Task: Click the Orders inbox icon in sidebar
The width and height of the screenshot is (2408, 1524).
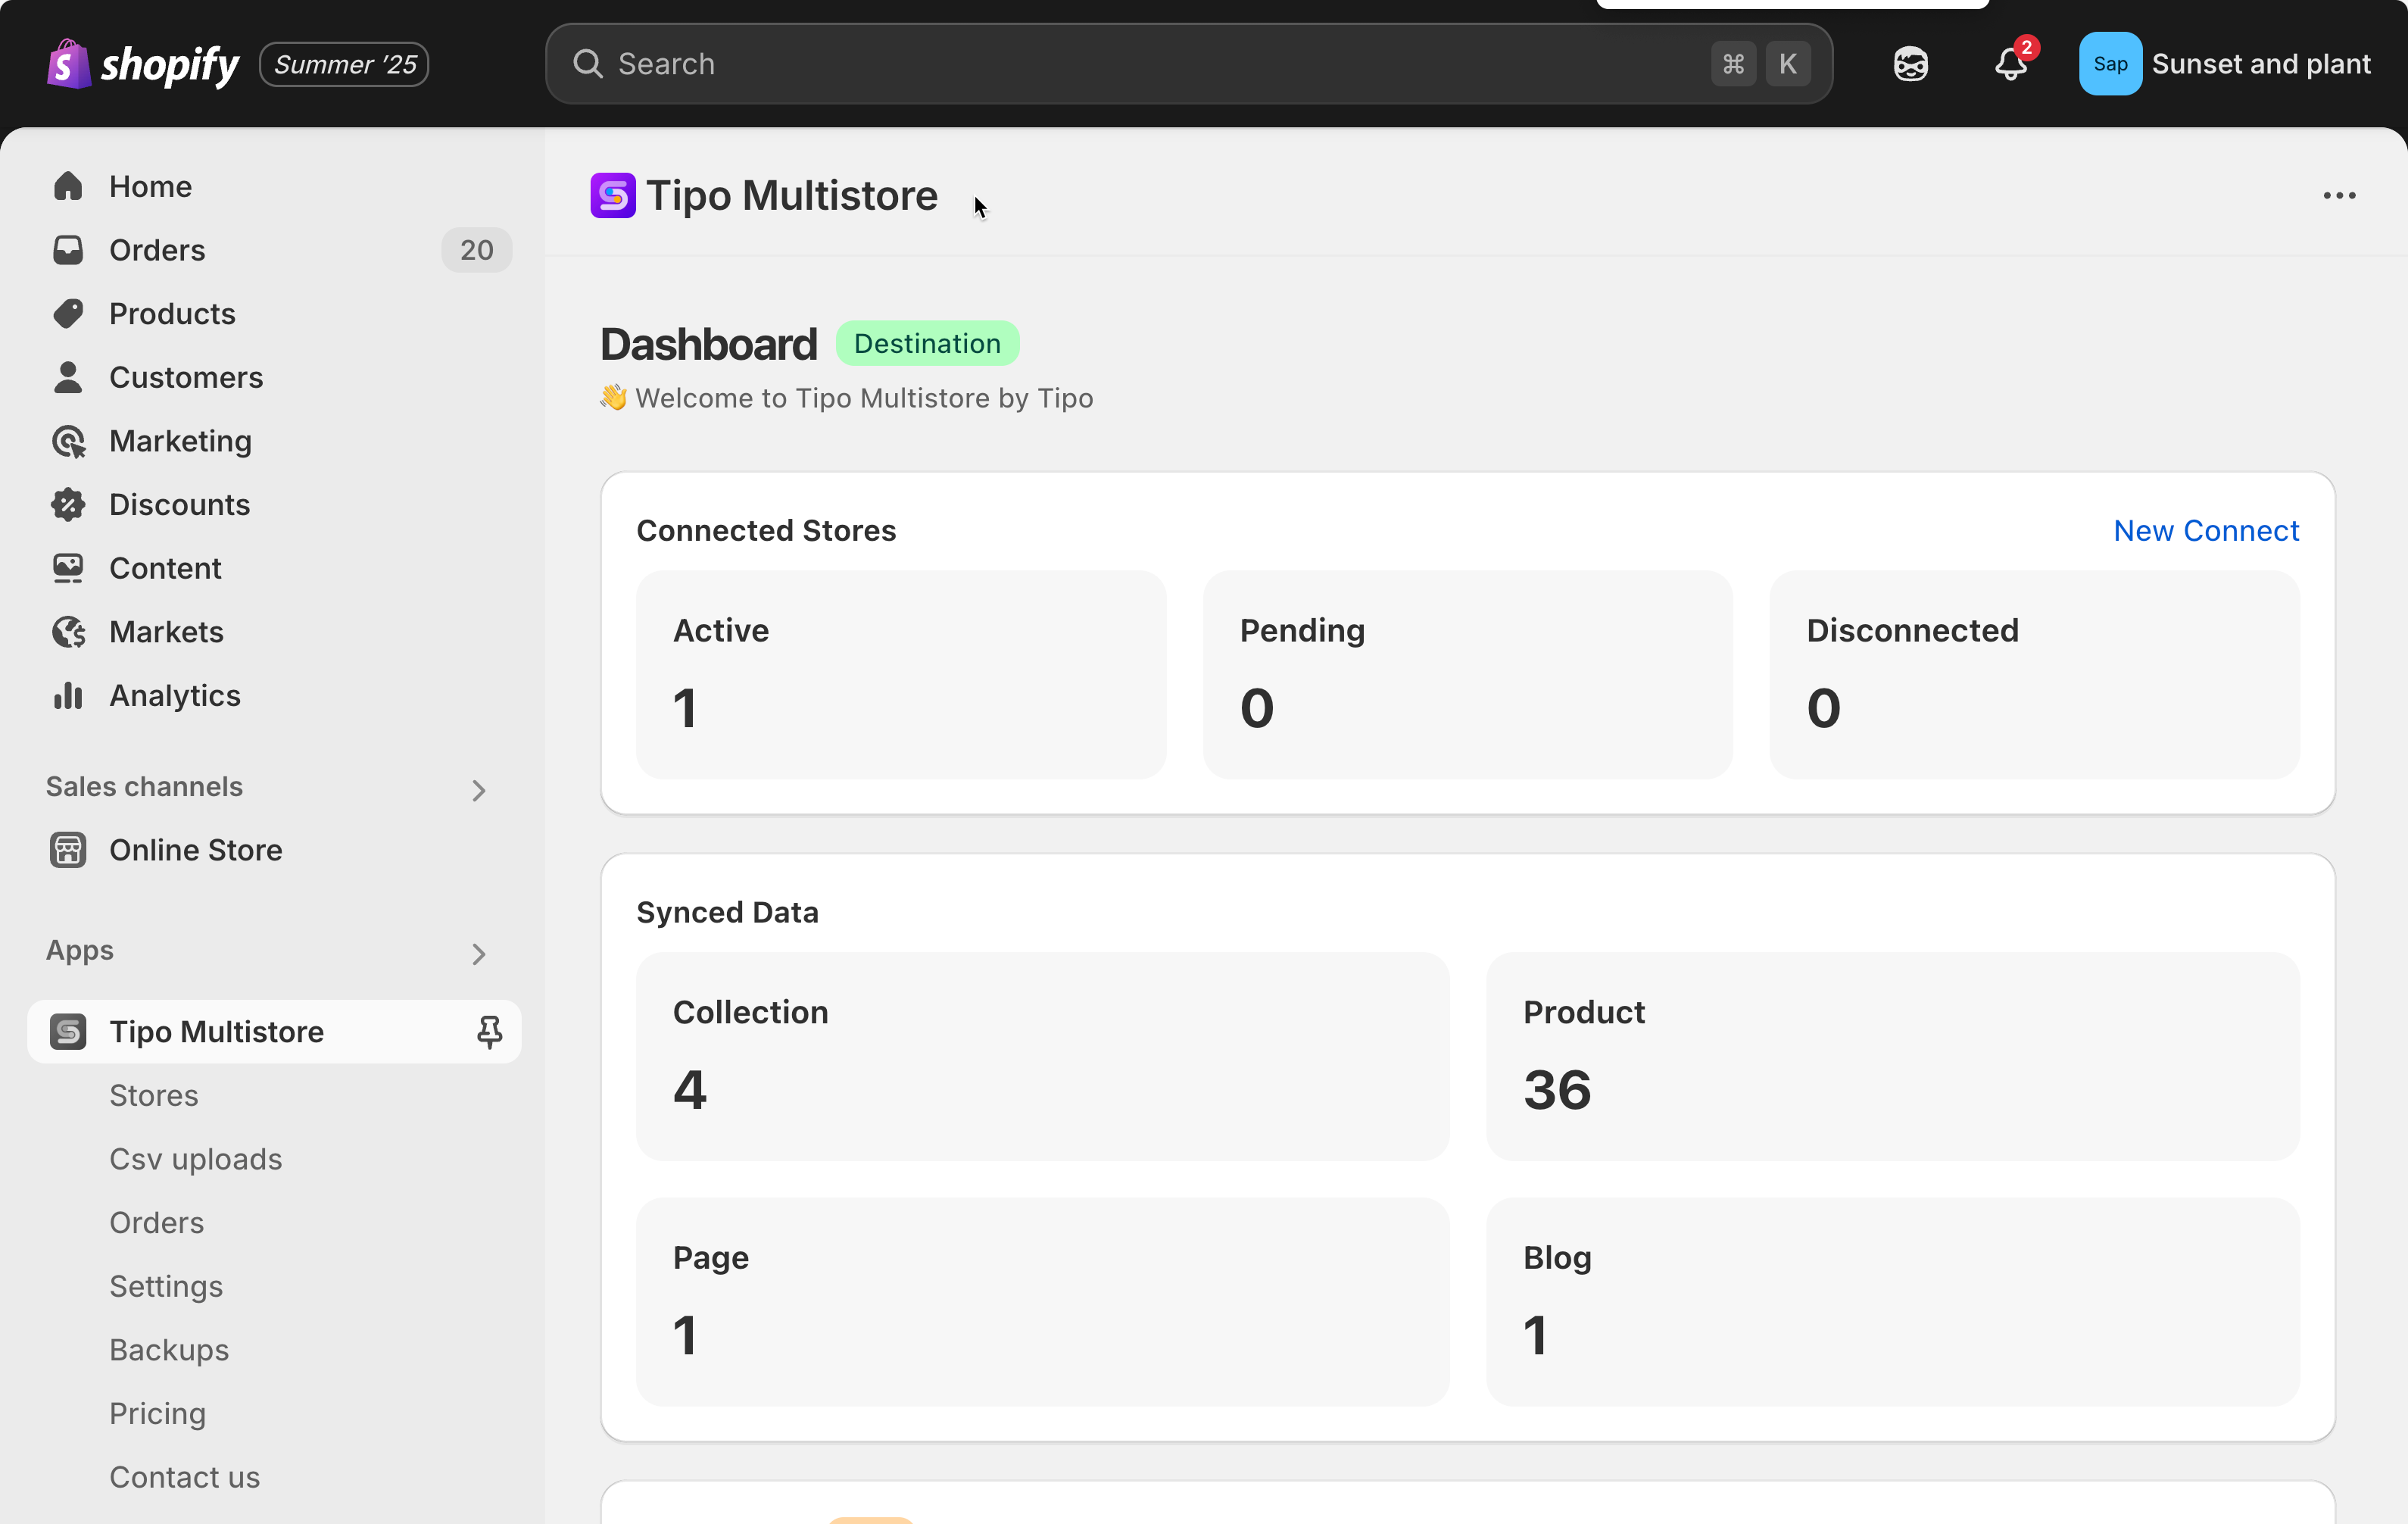Action: click(68, 250)
